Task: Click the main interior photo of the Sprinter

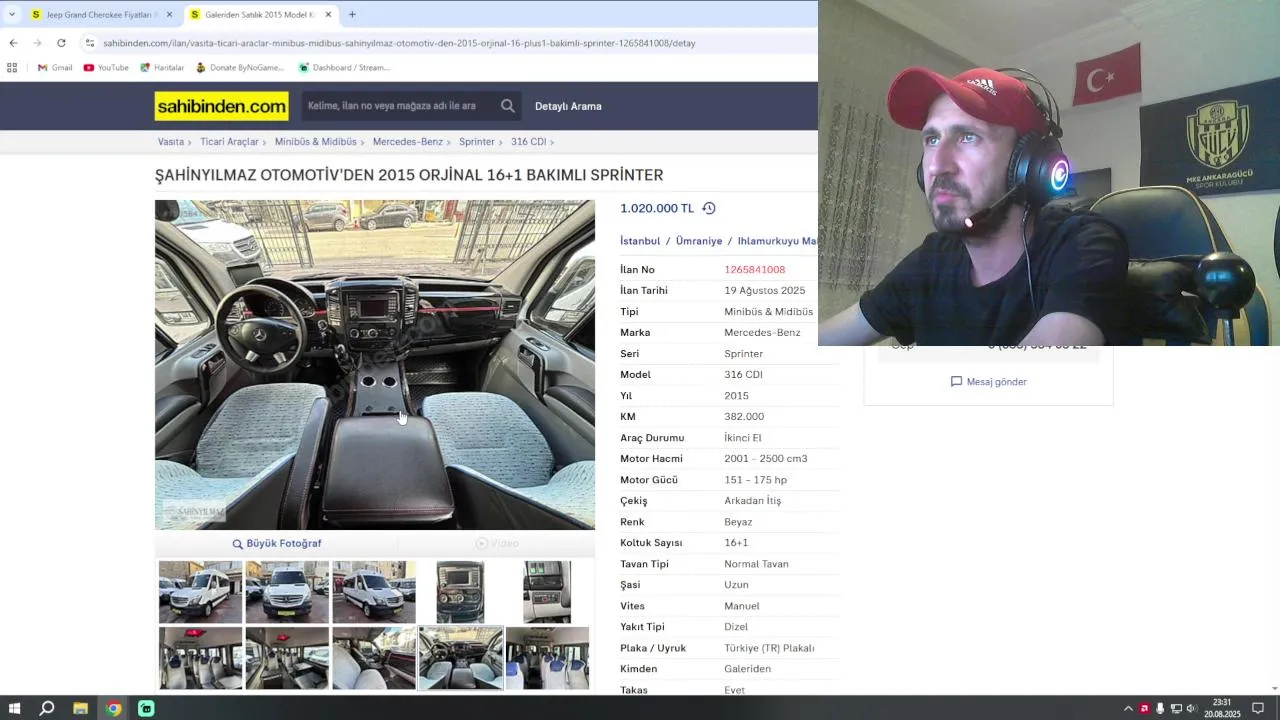Action: (x=375, y=365)
